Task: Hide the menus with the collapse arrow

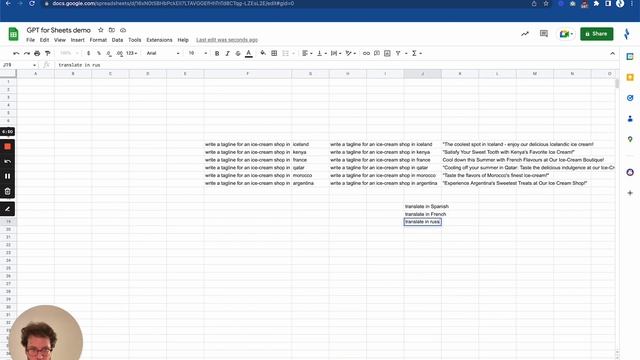Action: click(612, 53)
